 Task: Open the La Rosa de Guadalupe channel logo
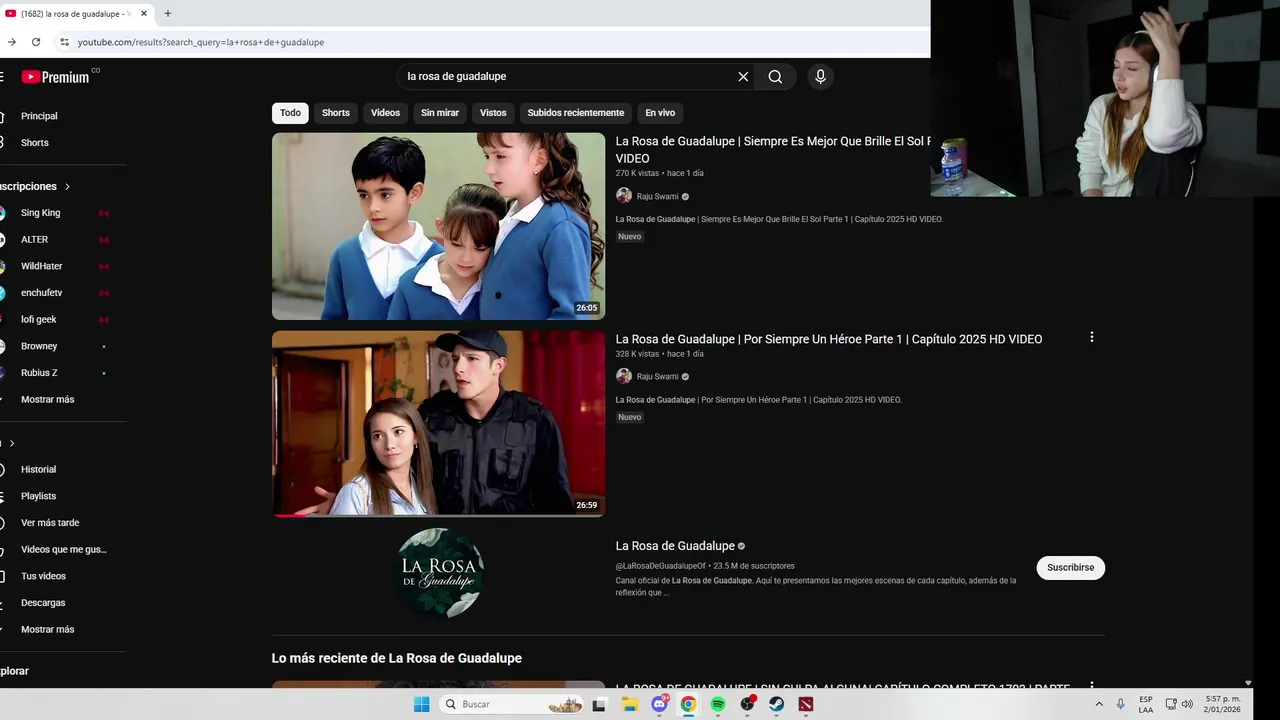[440, 573]
